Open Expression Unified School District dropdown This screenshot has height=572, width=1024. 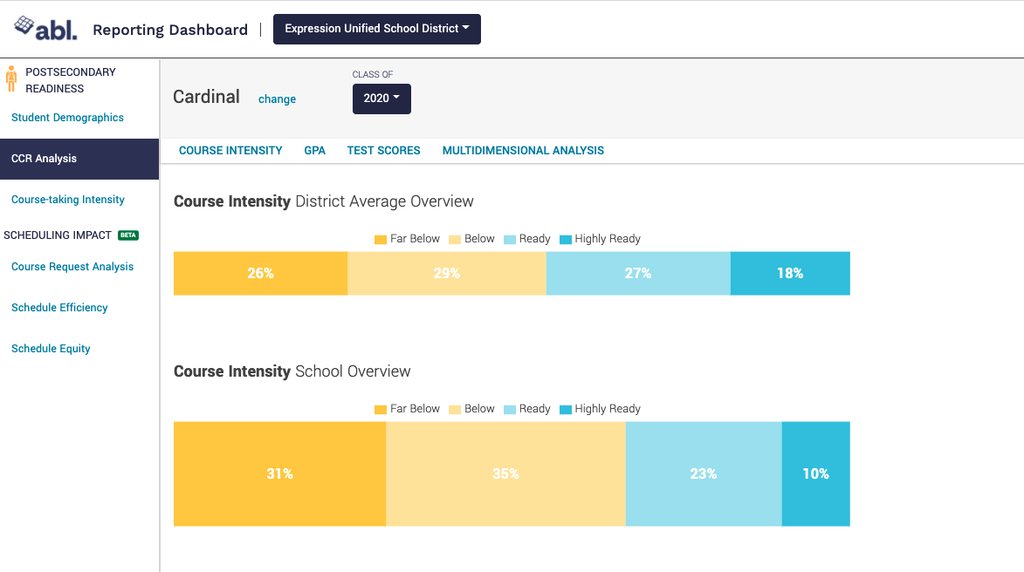point(377,29)
